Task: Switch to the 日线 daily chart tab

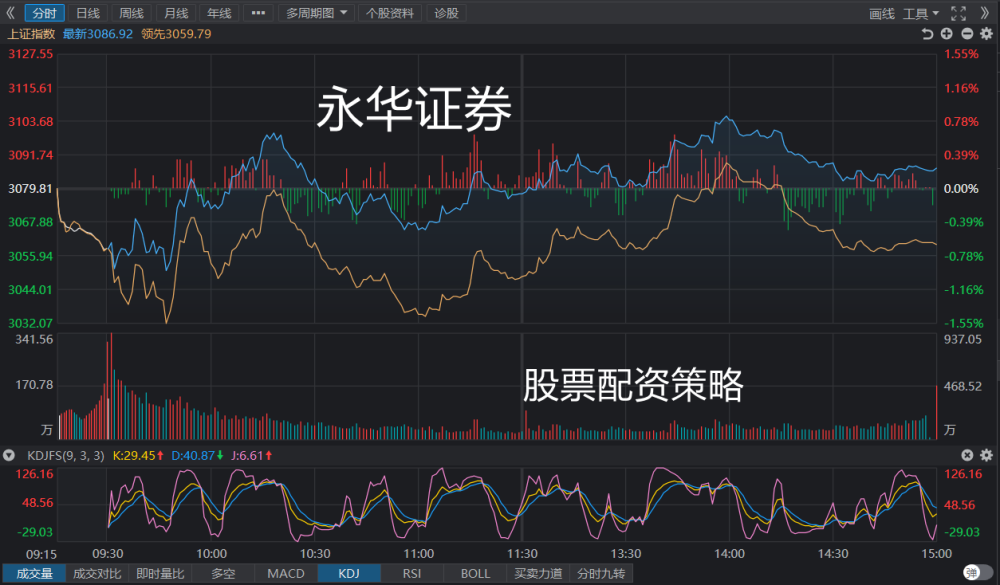Action: pyautogui.click(x=88, y=13)
